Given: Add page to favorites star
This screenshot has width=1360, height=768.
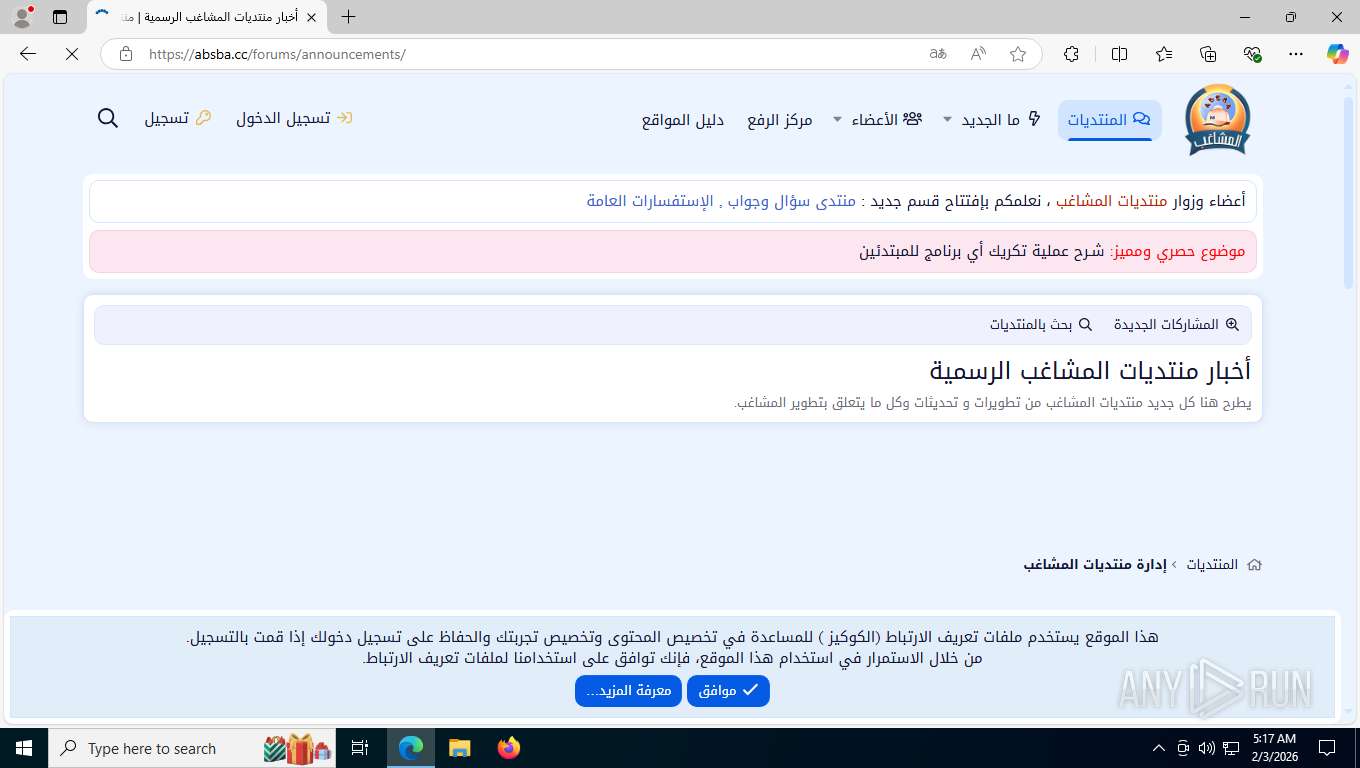Looking at the screenshot, I should coord(1018,54).
